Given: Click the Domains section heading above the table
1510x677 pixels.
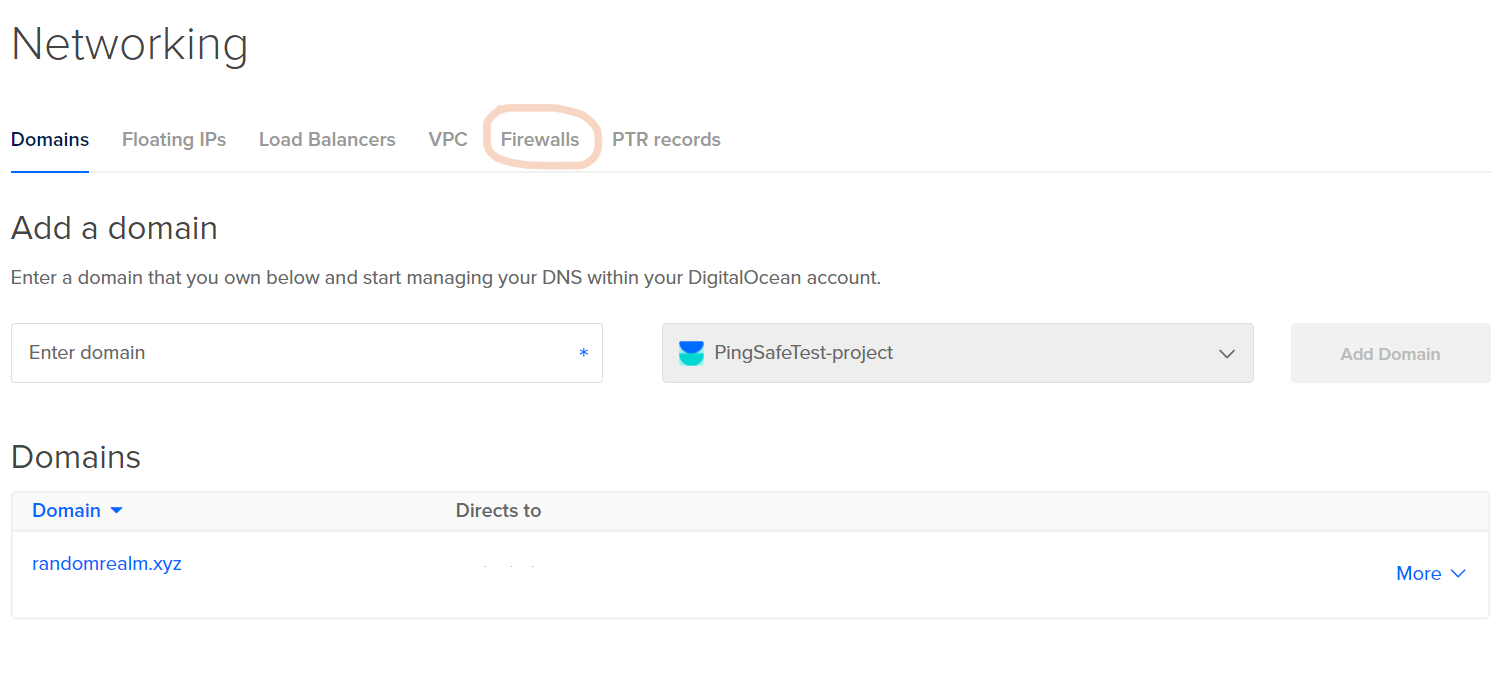Looking at the screenshot, I should tap(76, 457).
